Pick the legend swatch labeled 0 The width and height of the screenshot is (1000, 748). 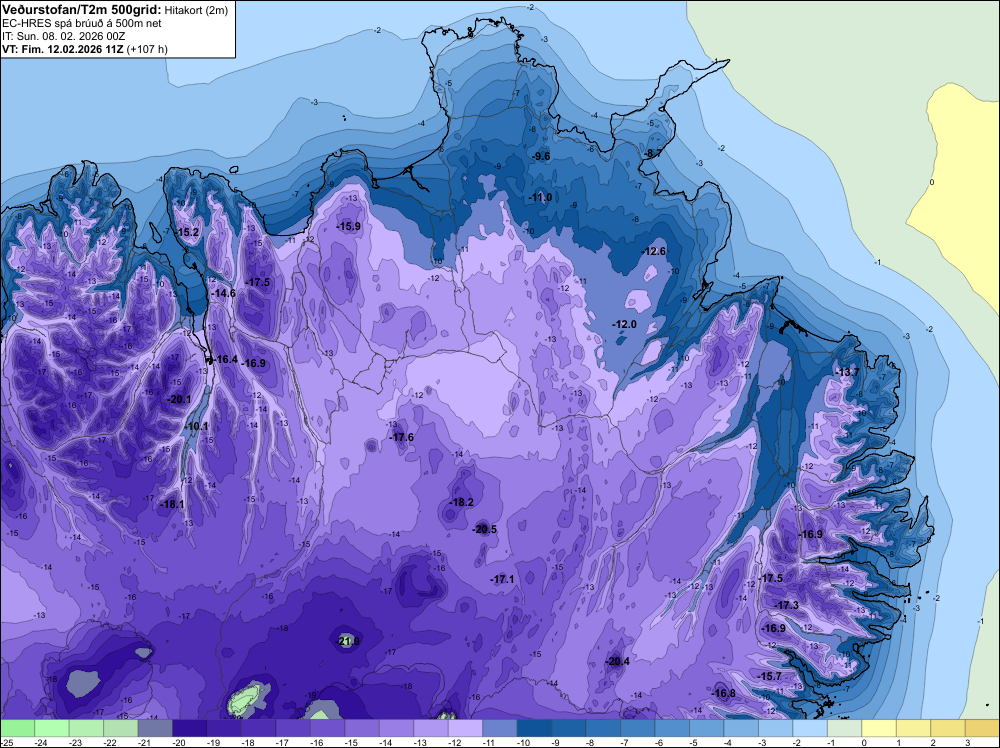coord(878,729)
